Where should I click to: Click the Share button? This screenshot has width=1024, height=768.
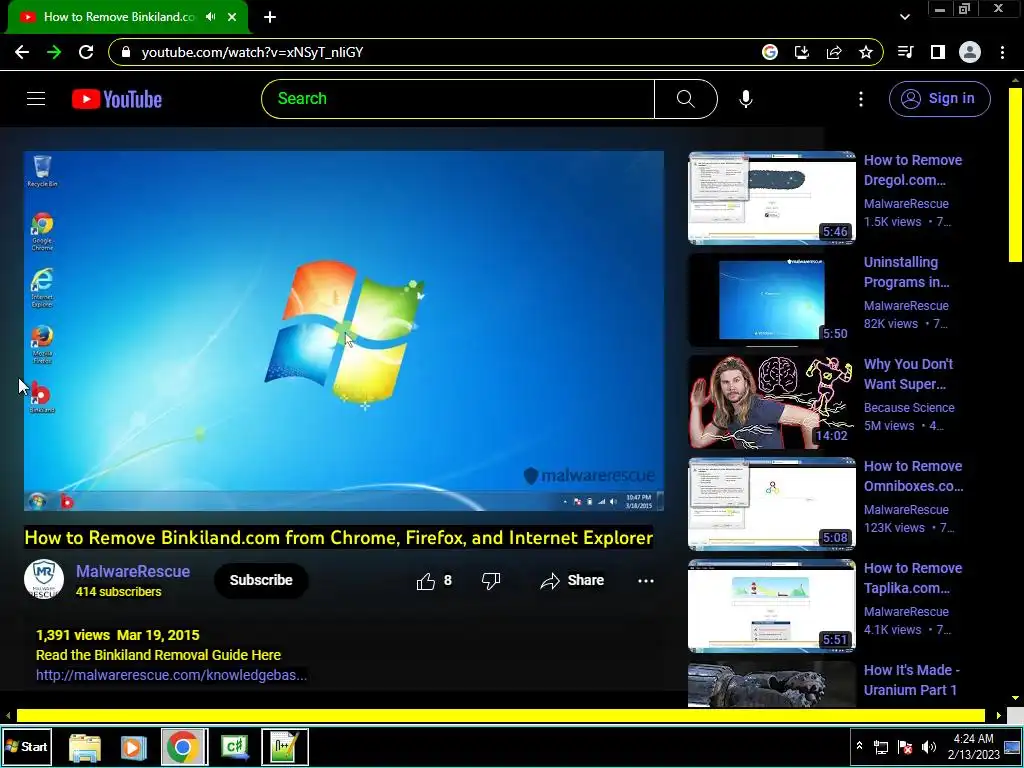(x=572, y=580)
